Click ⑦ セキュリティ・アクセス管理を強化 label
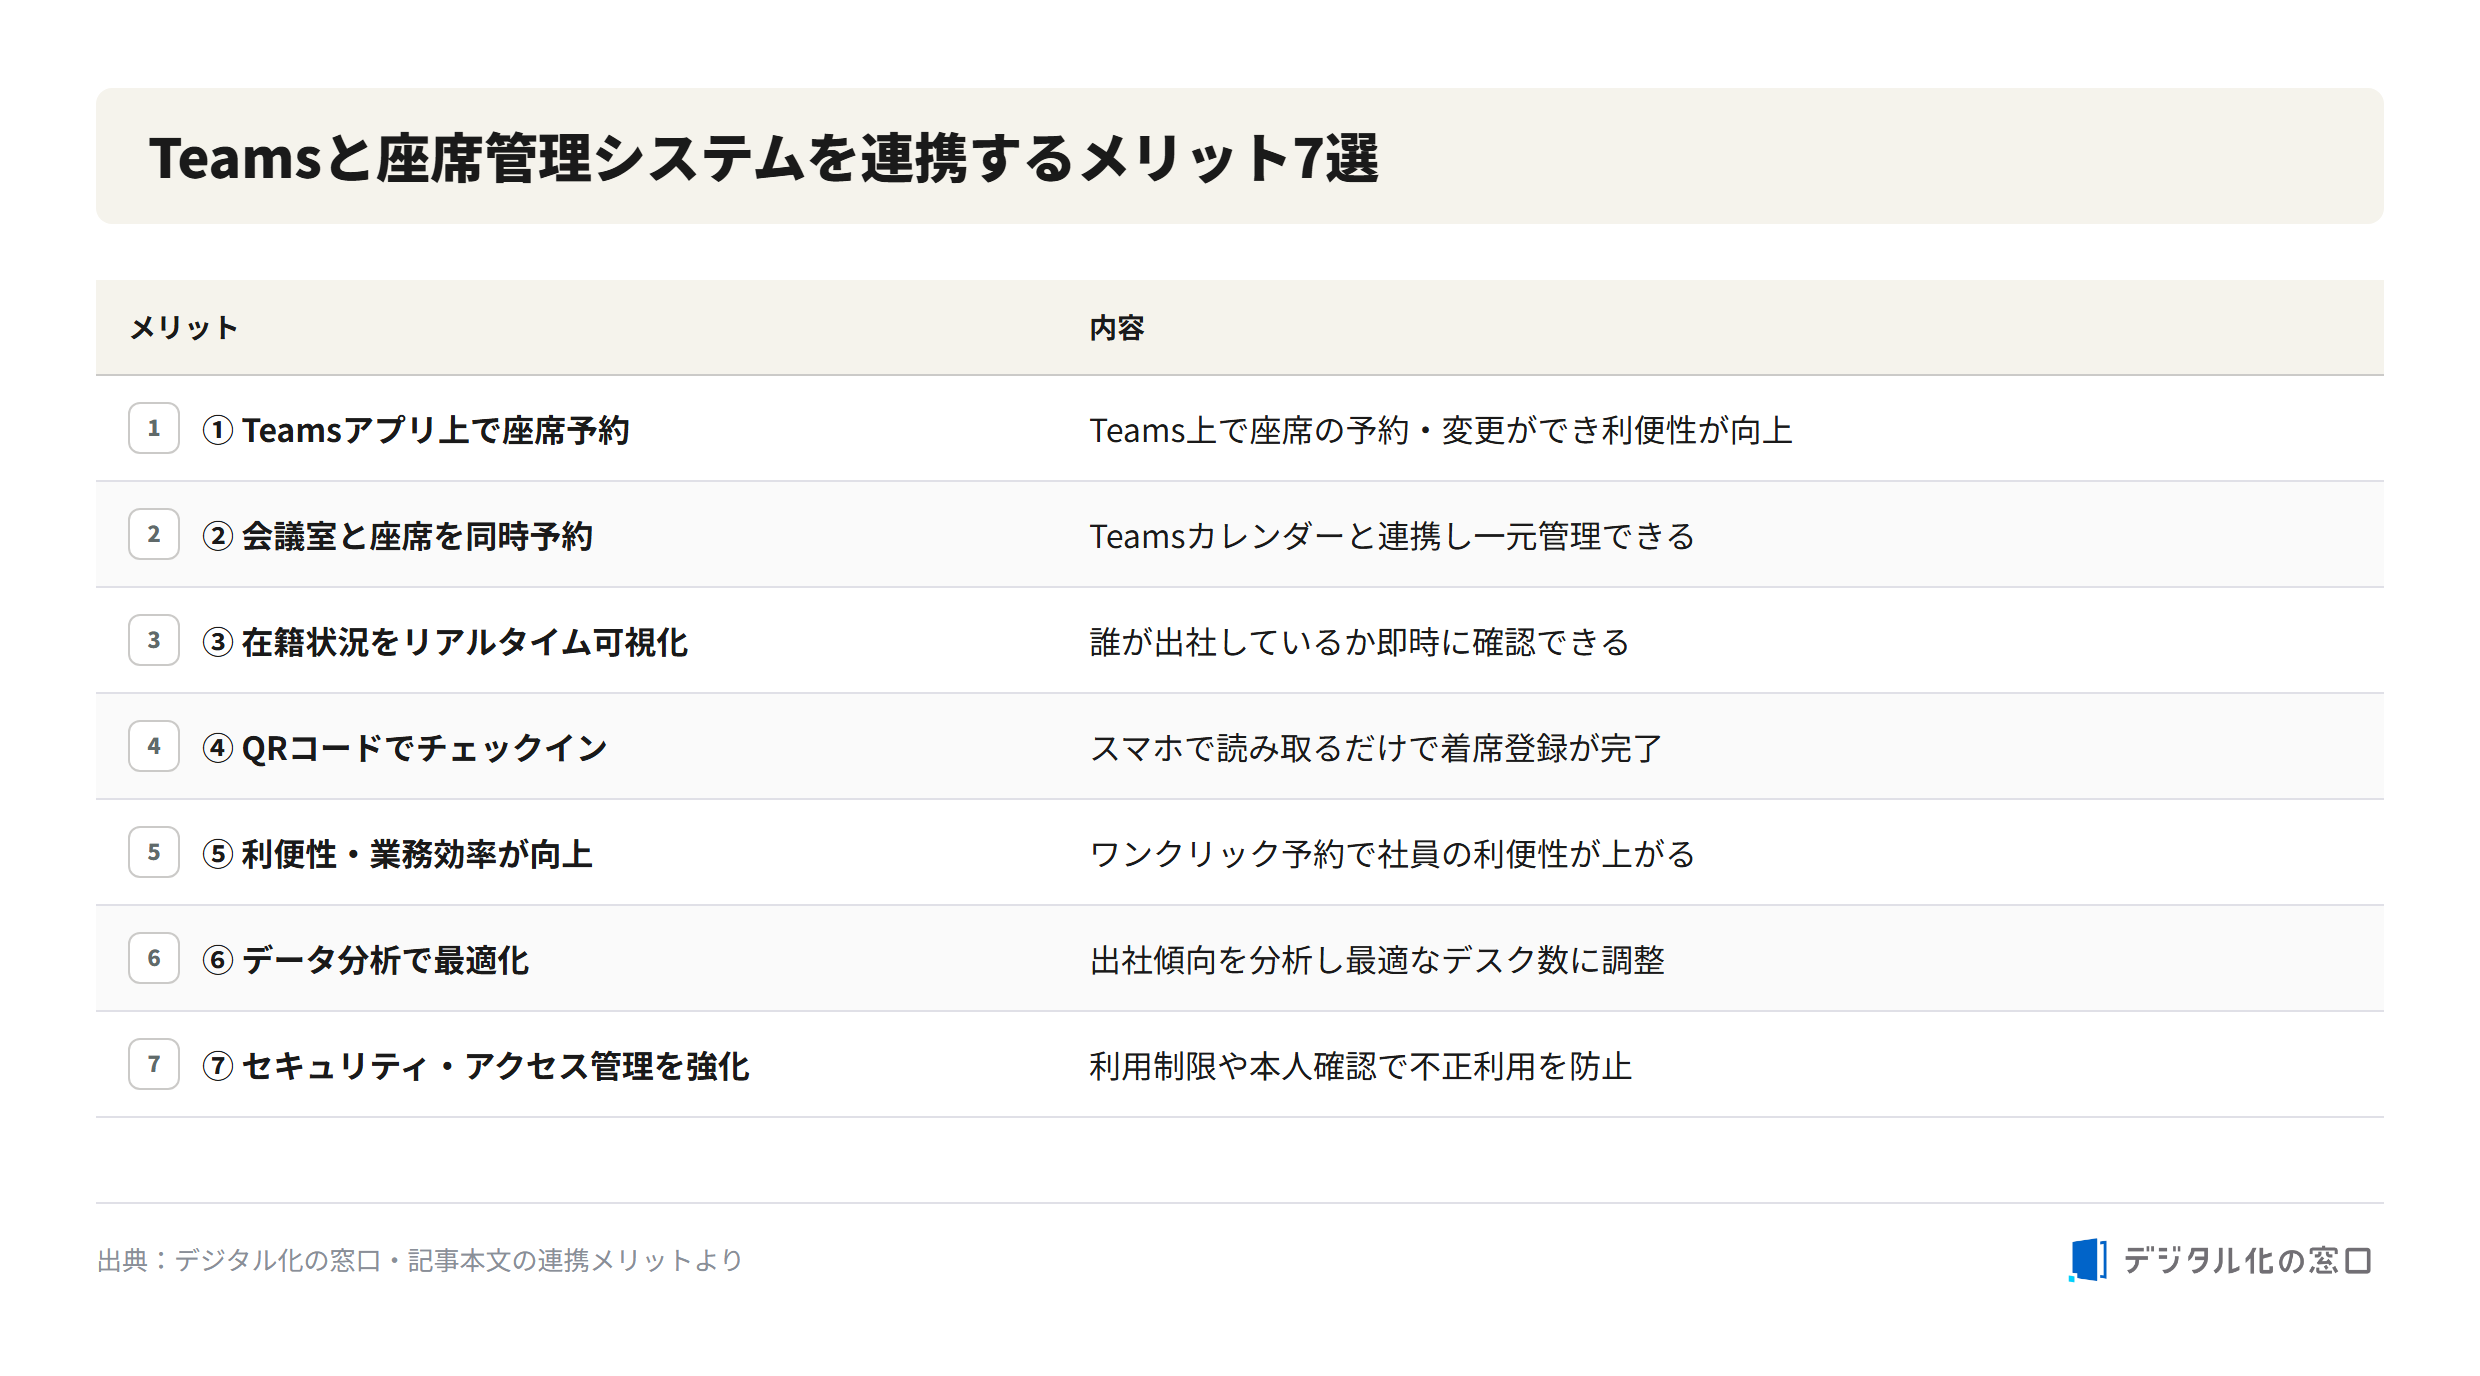Image resolution: width=2480 pixels, height=1376 pixels. point(476,1066)
